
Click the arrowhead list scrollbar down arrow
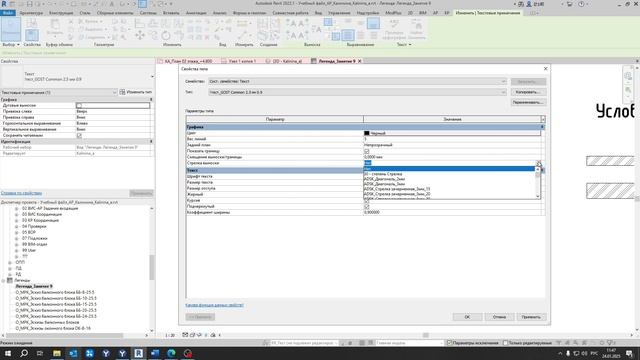[538, 196]
